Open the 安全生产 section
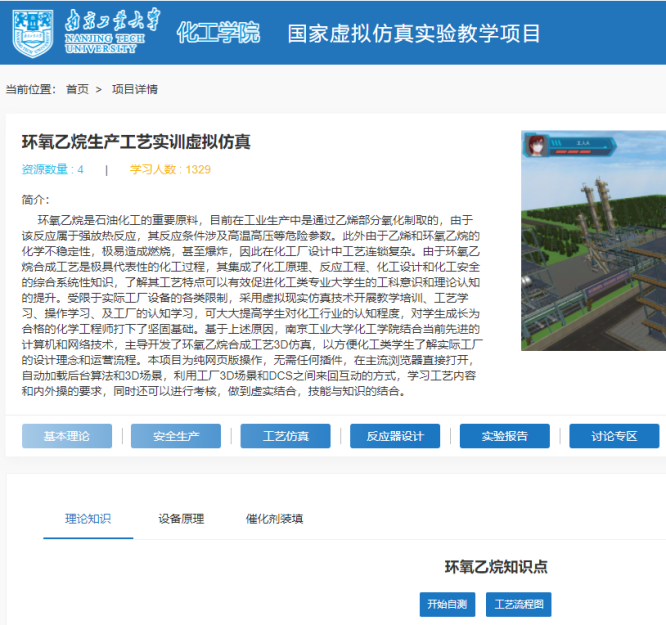This screenshot has width=666, height=625. coord(176,436)
